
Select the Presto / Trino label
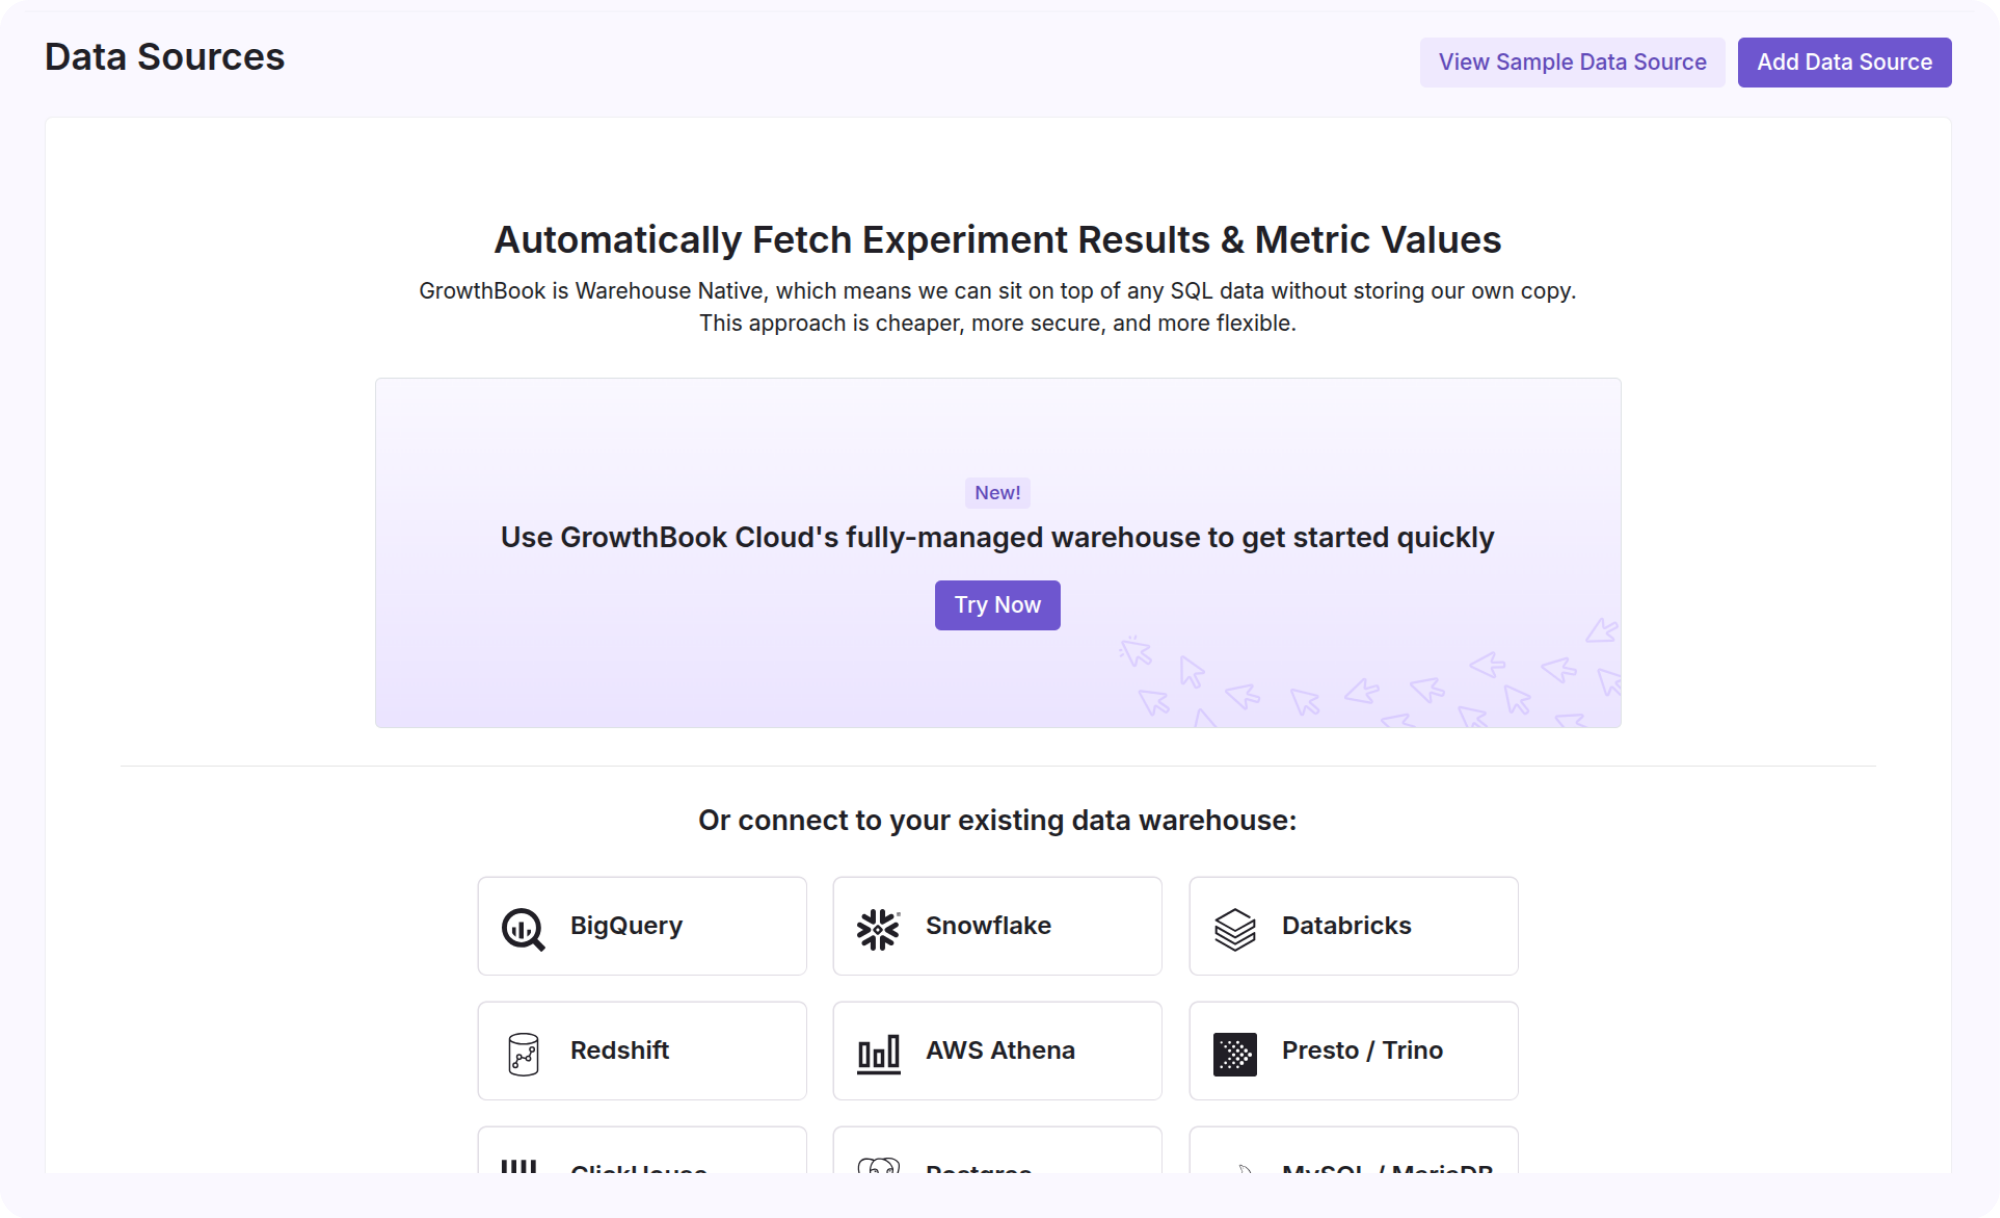pyautogui.click(x=1362, y=1051)
